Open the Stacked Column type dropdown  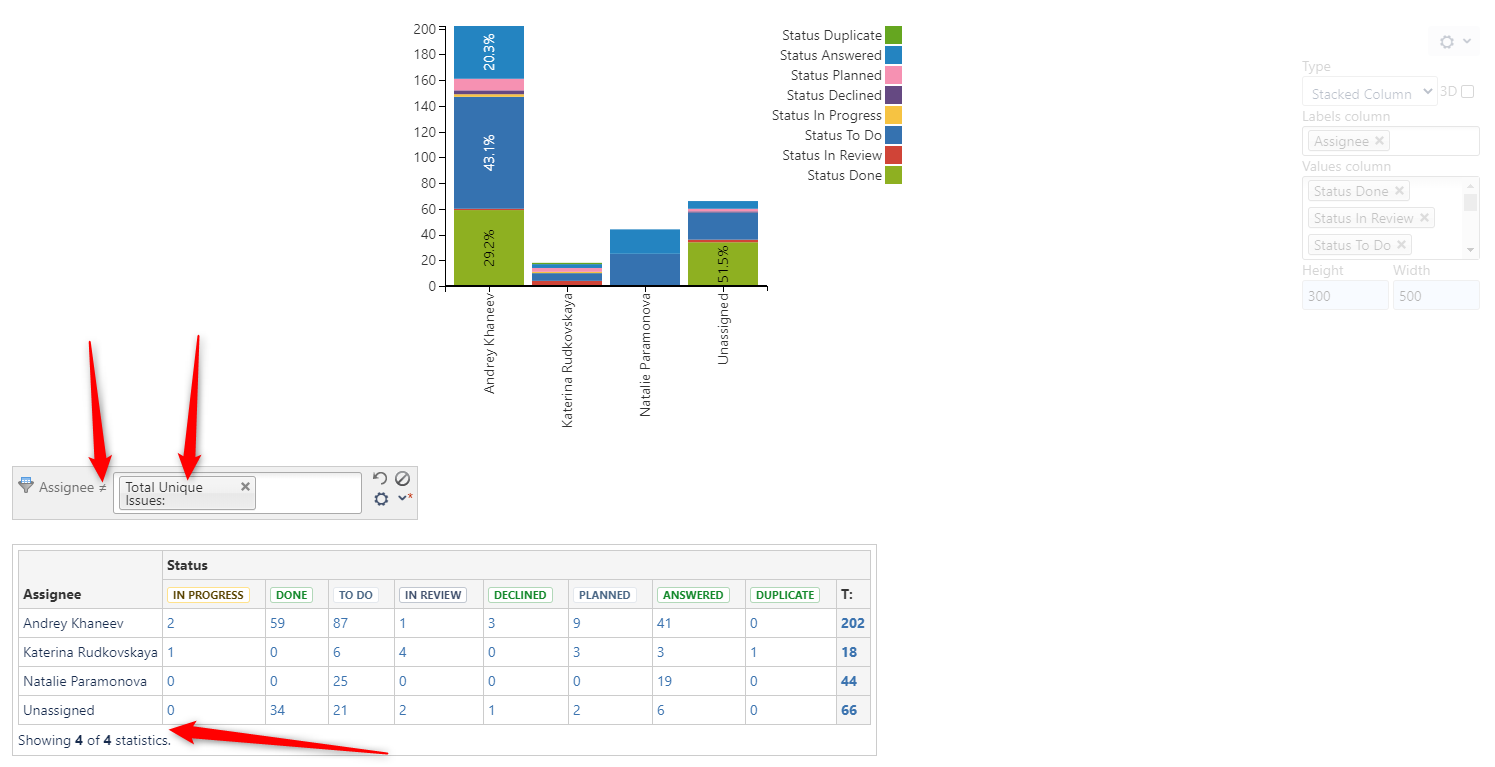(x=1369, y=92)
